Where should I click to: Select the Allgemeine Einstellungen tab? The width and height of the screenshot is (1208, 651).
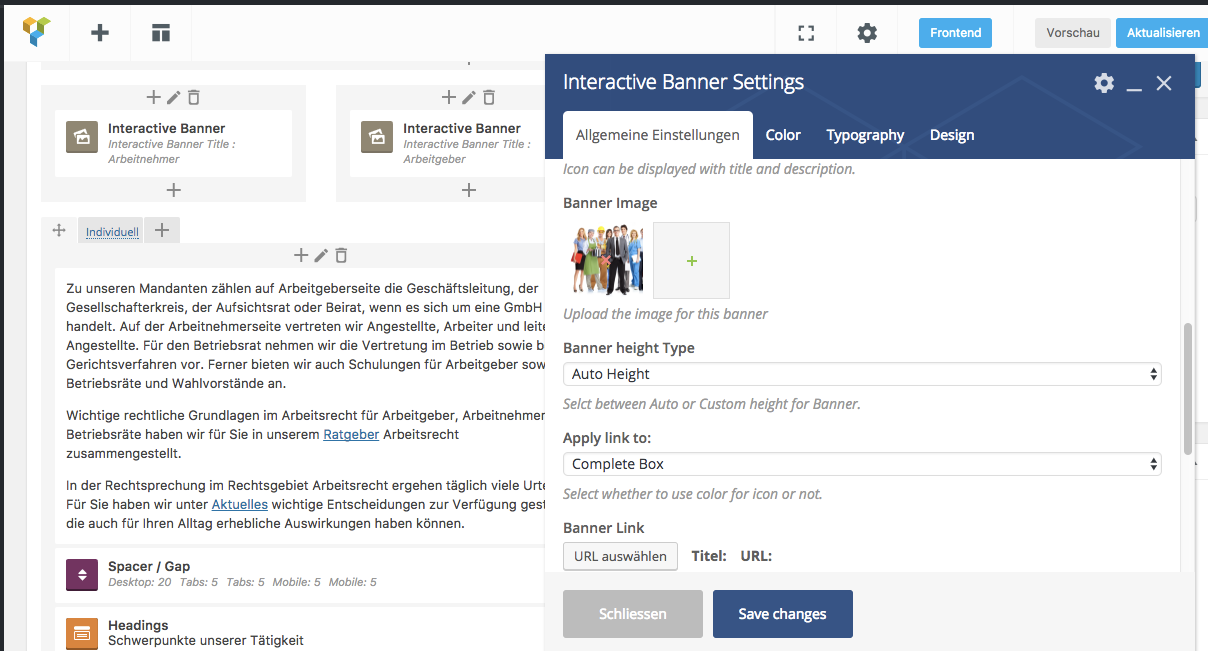click(x=657, y=135)
